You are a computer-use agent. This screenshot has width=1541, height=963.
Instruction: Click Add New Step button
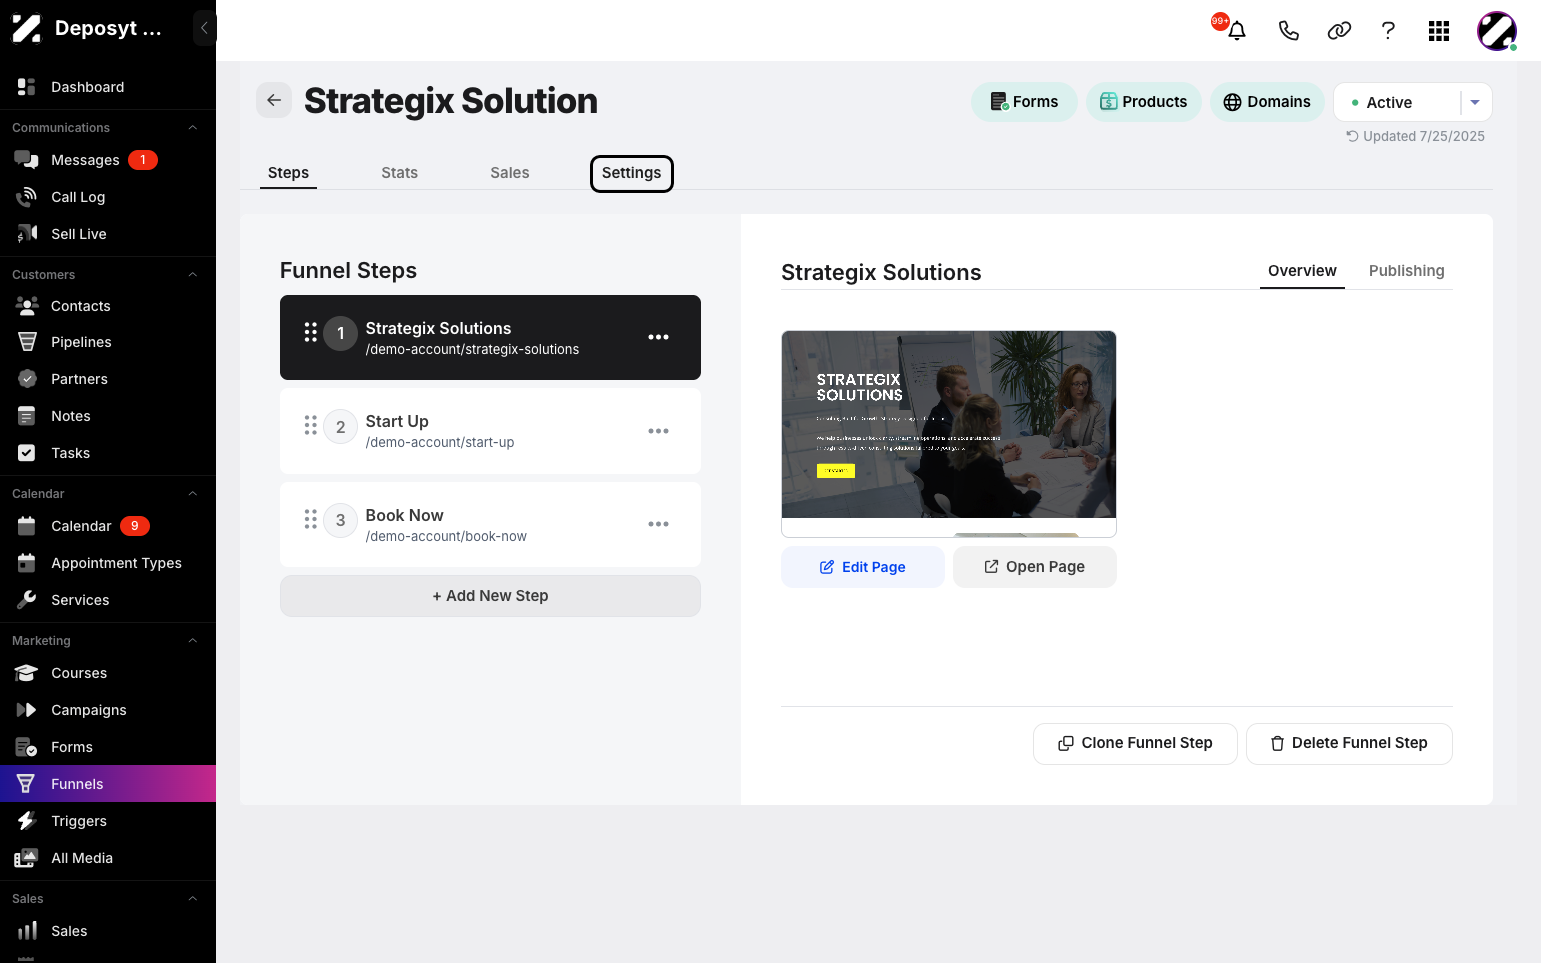490,596
